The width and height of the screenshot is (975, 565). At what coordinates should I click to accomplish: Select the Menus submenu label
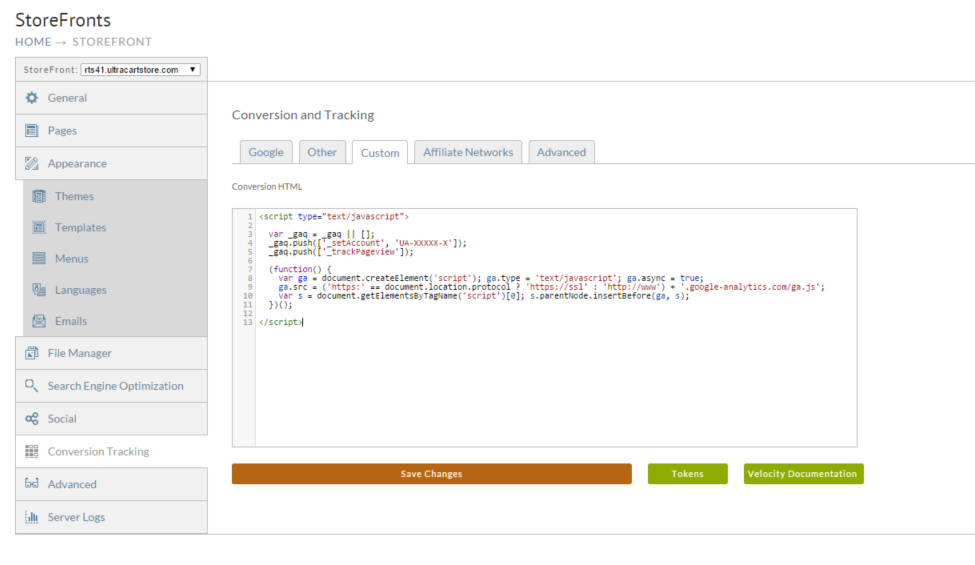point(72,259)
